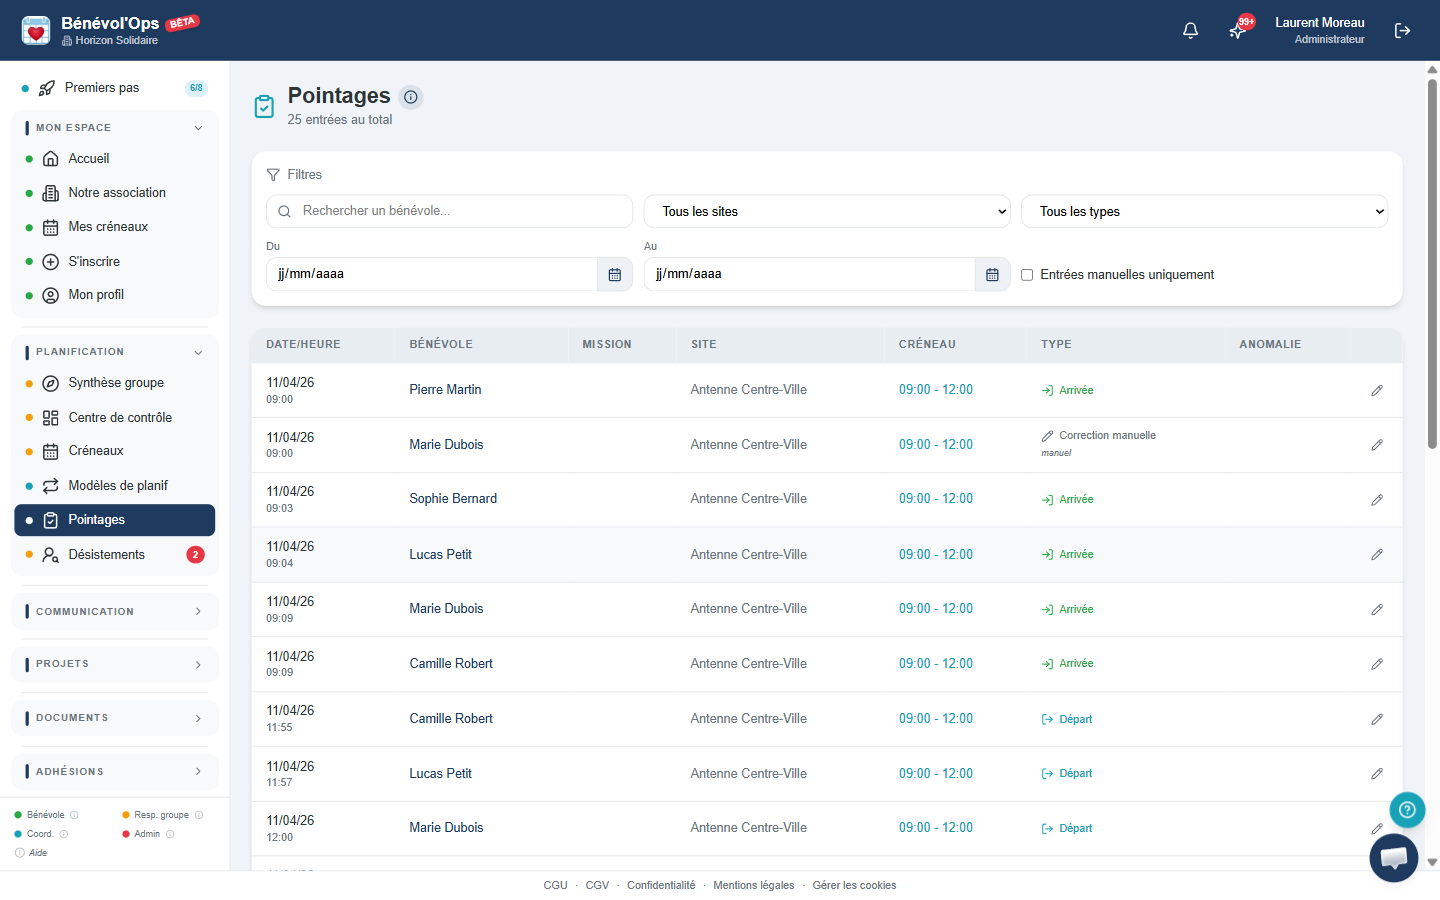Viewport: 1440px width, 900px height.
Task: Tick Entrées manuelles uniquement checkbox
Action: coord(1027,275)
